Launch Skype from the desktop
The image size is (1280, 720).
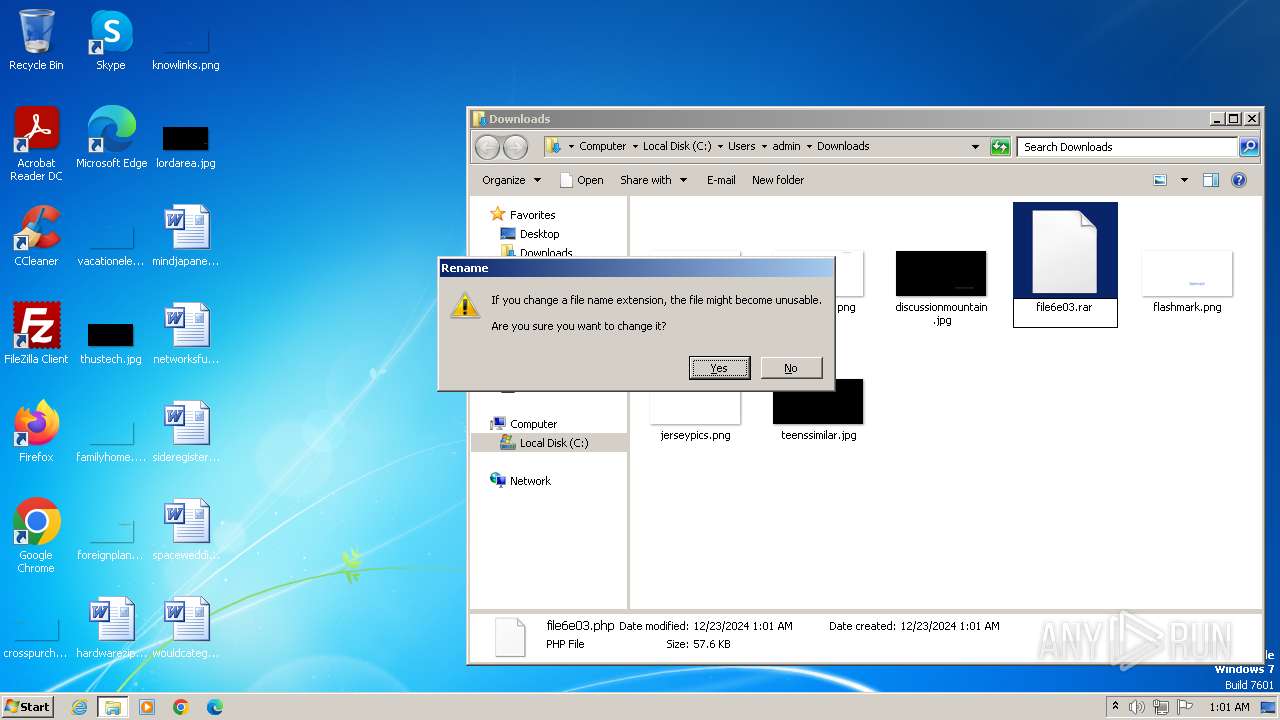(x=110, y=41)
